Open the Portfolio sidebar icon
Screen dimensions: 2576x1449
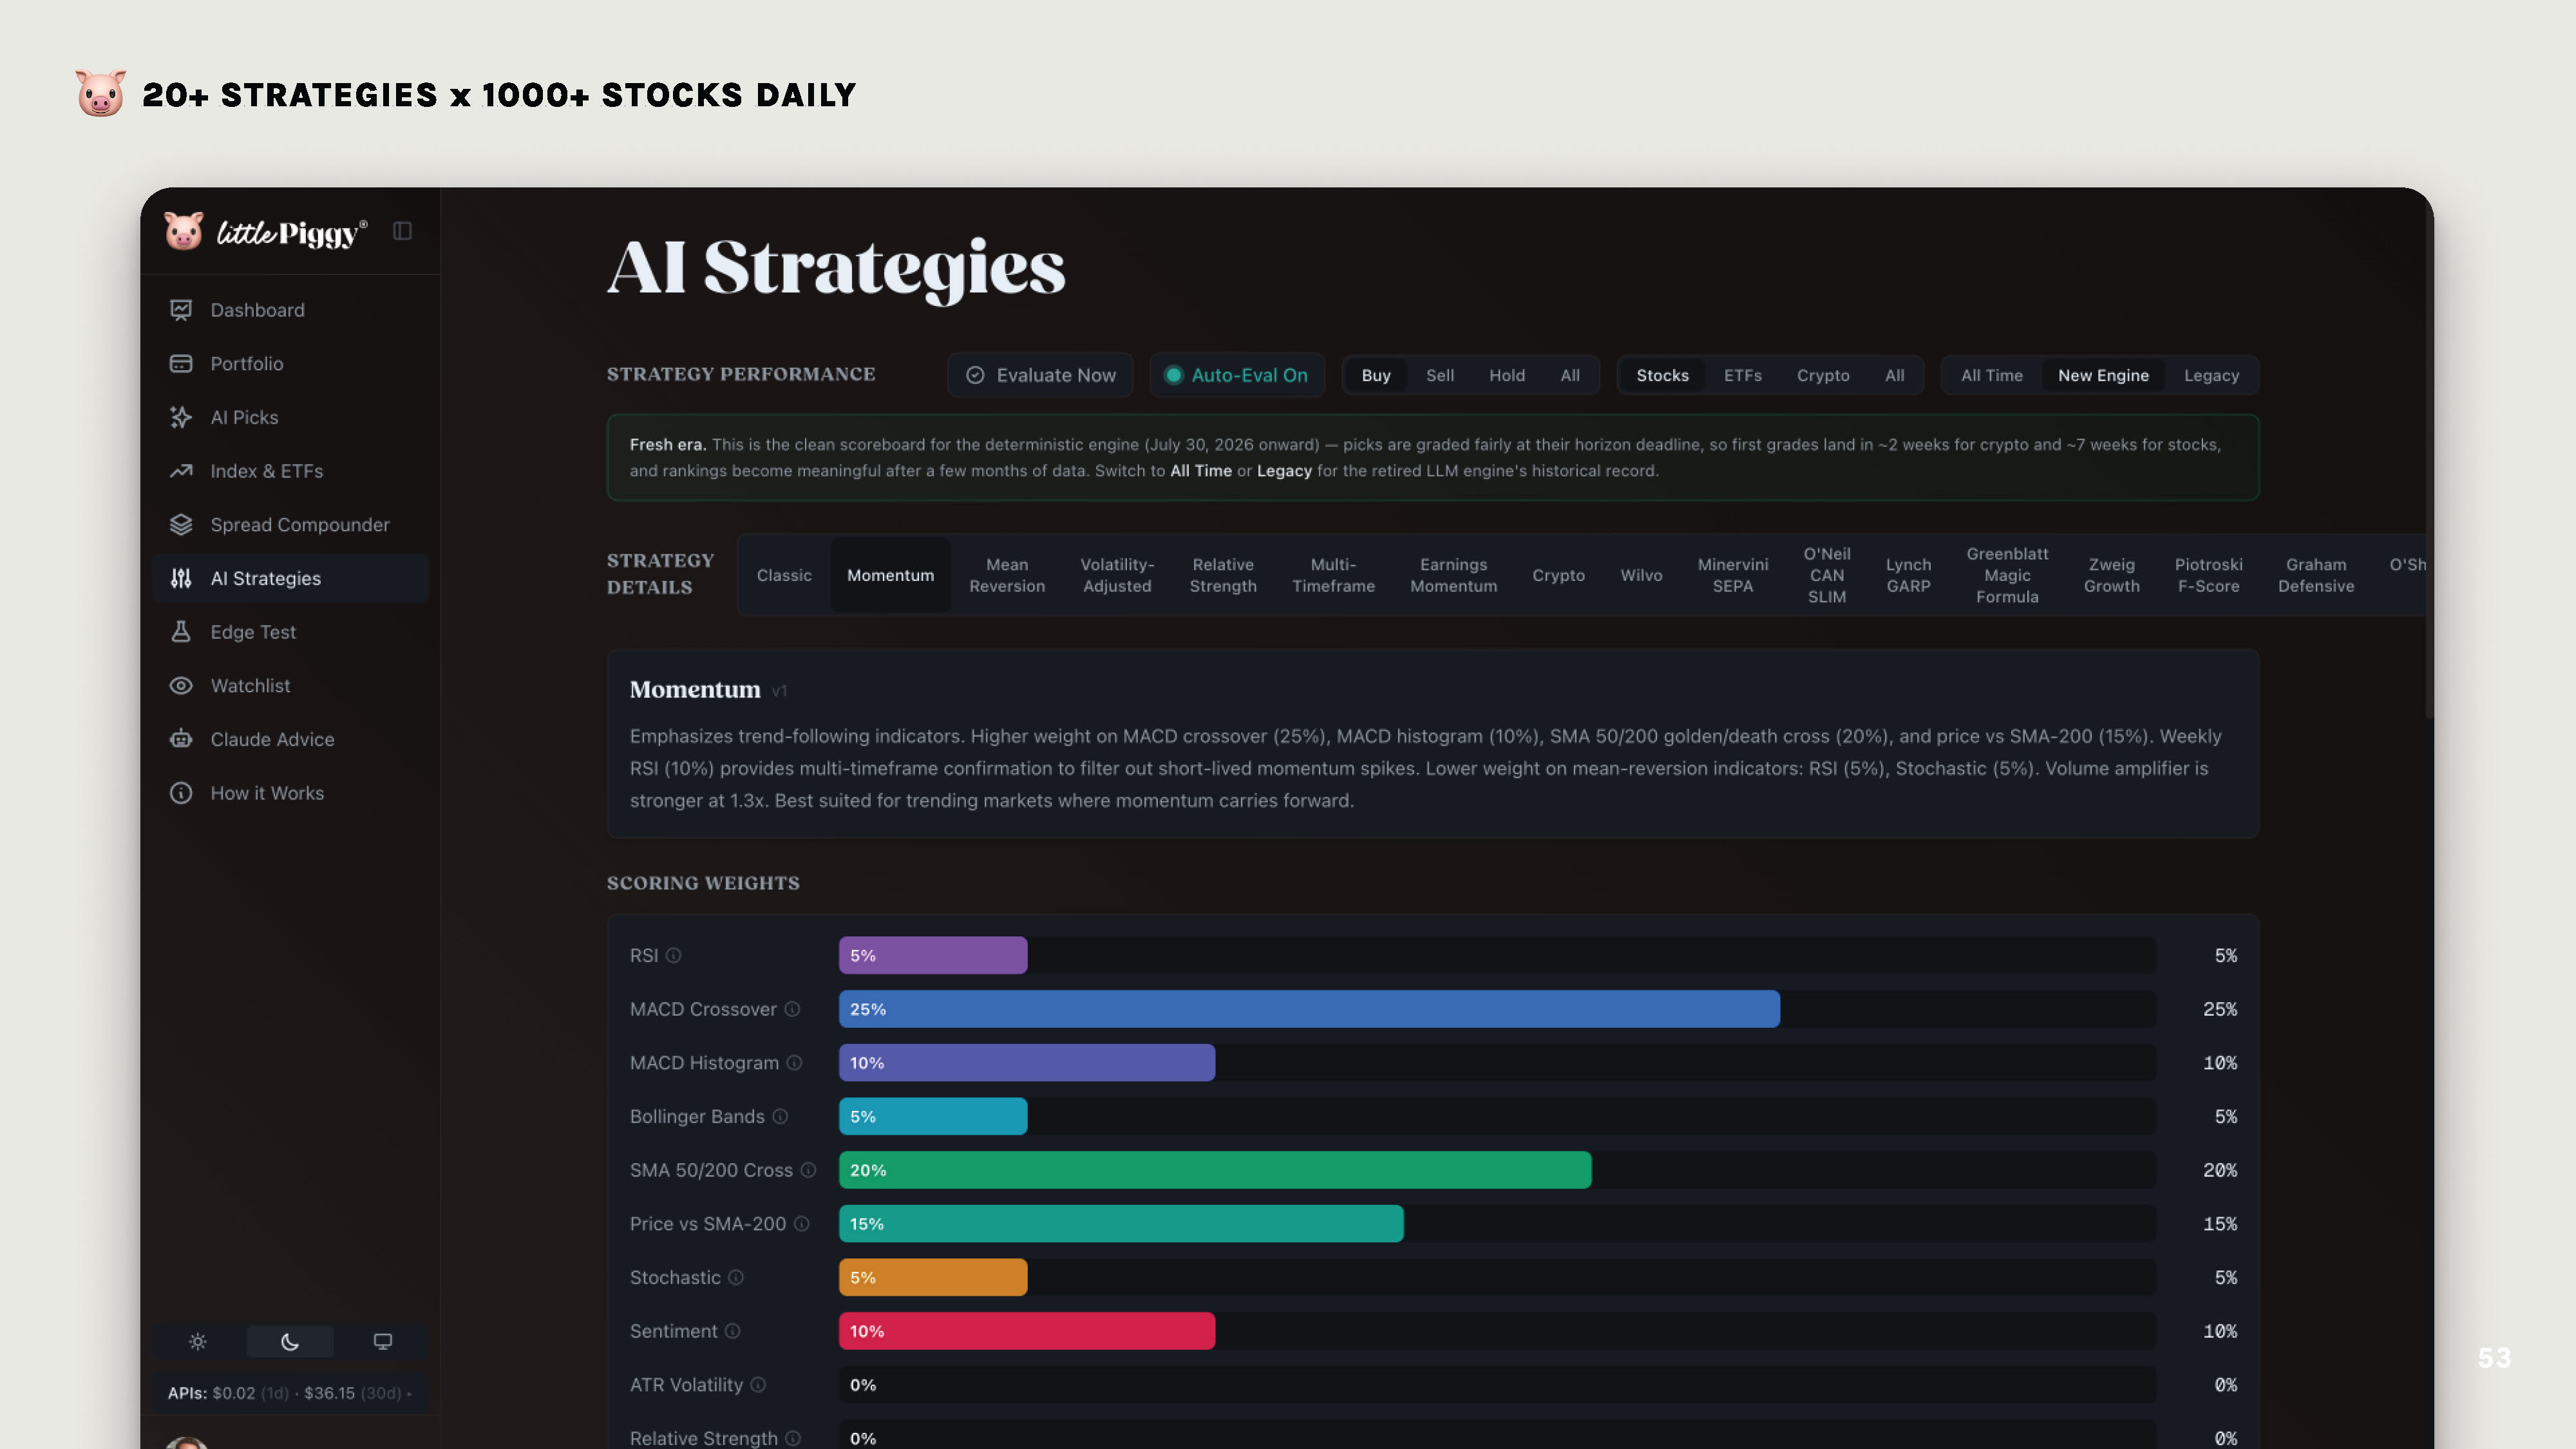point(181,364)
